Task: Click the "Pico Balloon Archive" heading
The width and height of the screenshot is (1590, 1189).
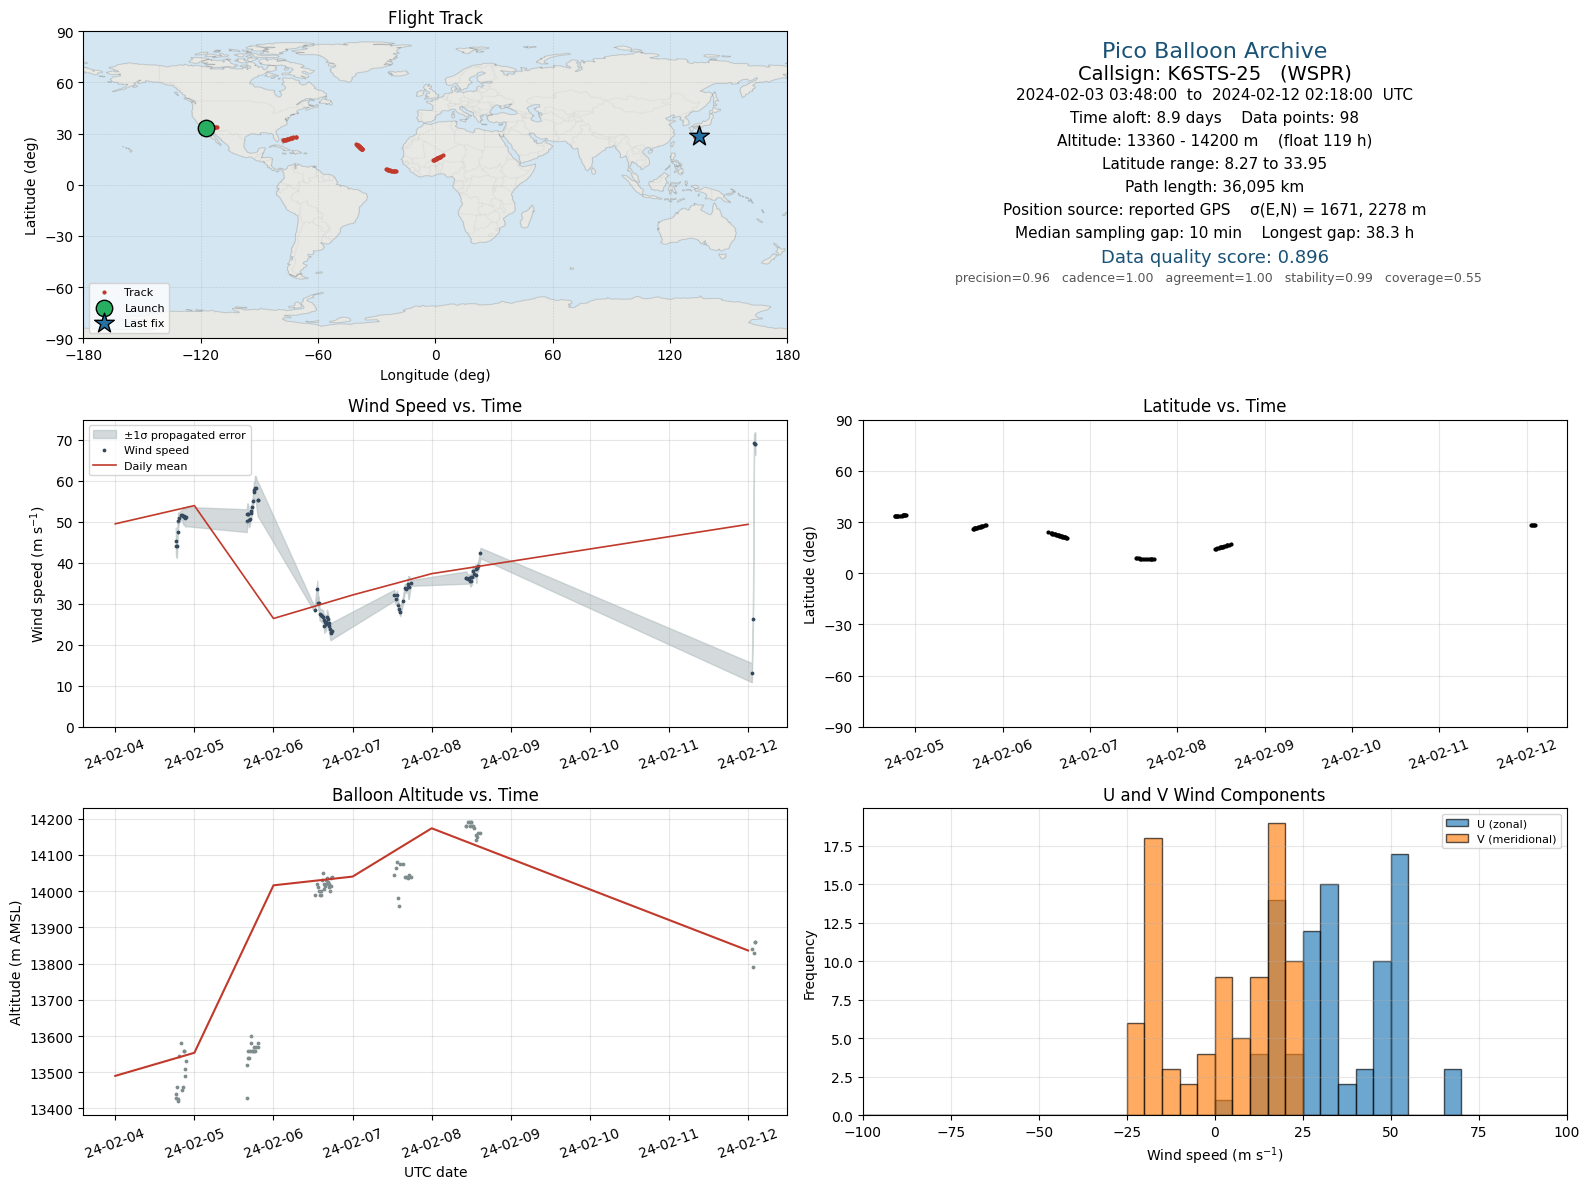Action: (x=1214, y=51)
